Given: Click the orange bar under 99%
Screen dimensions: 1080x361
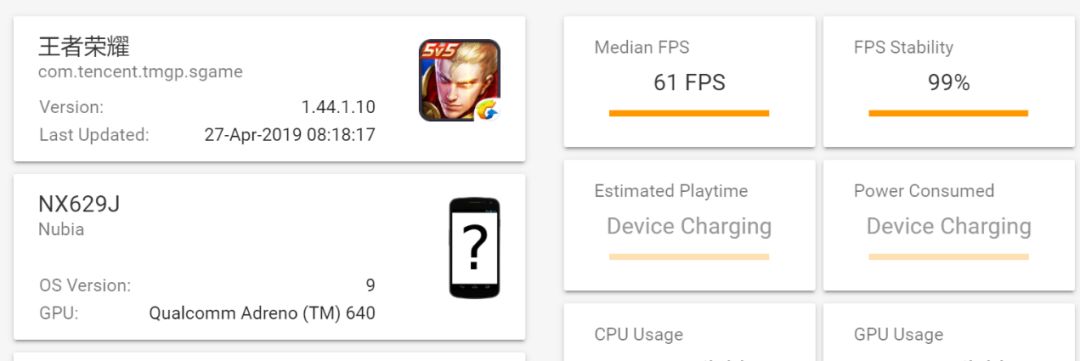Looking at the screenshot, I should 948,113.
